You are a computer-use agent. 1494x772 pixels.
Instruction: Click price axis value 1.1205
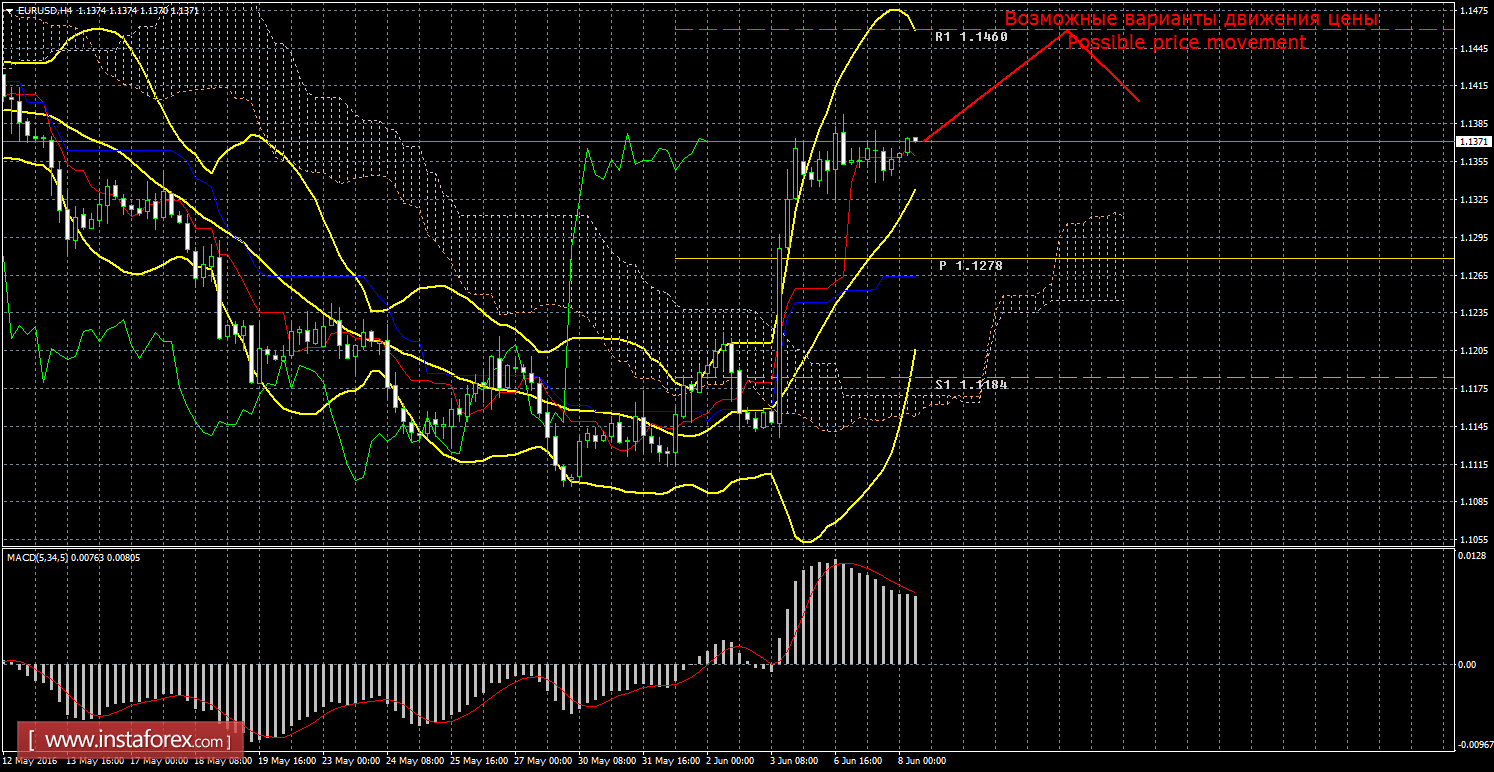click(x=1473, y=351)
